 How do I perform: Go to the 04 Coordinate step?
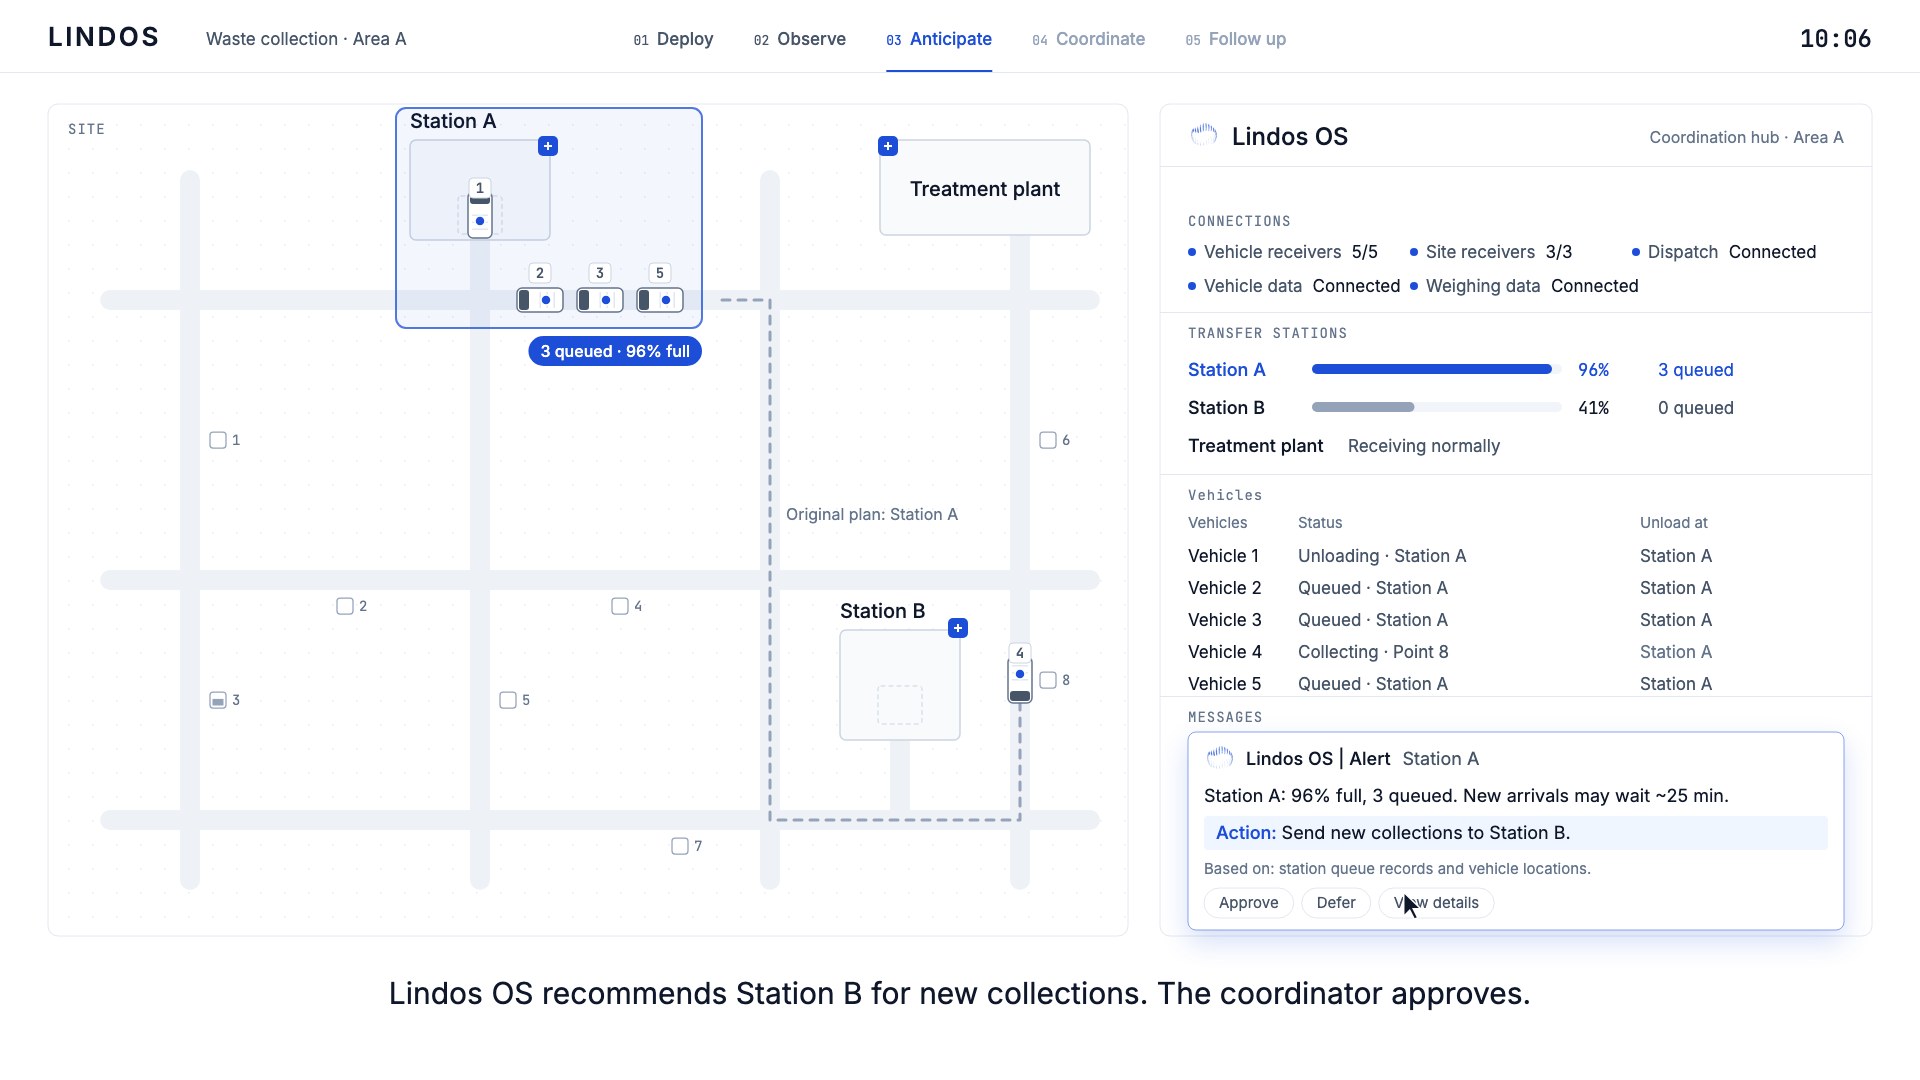pos(1089,39)
